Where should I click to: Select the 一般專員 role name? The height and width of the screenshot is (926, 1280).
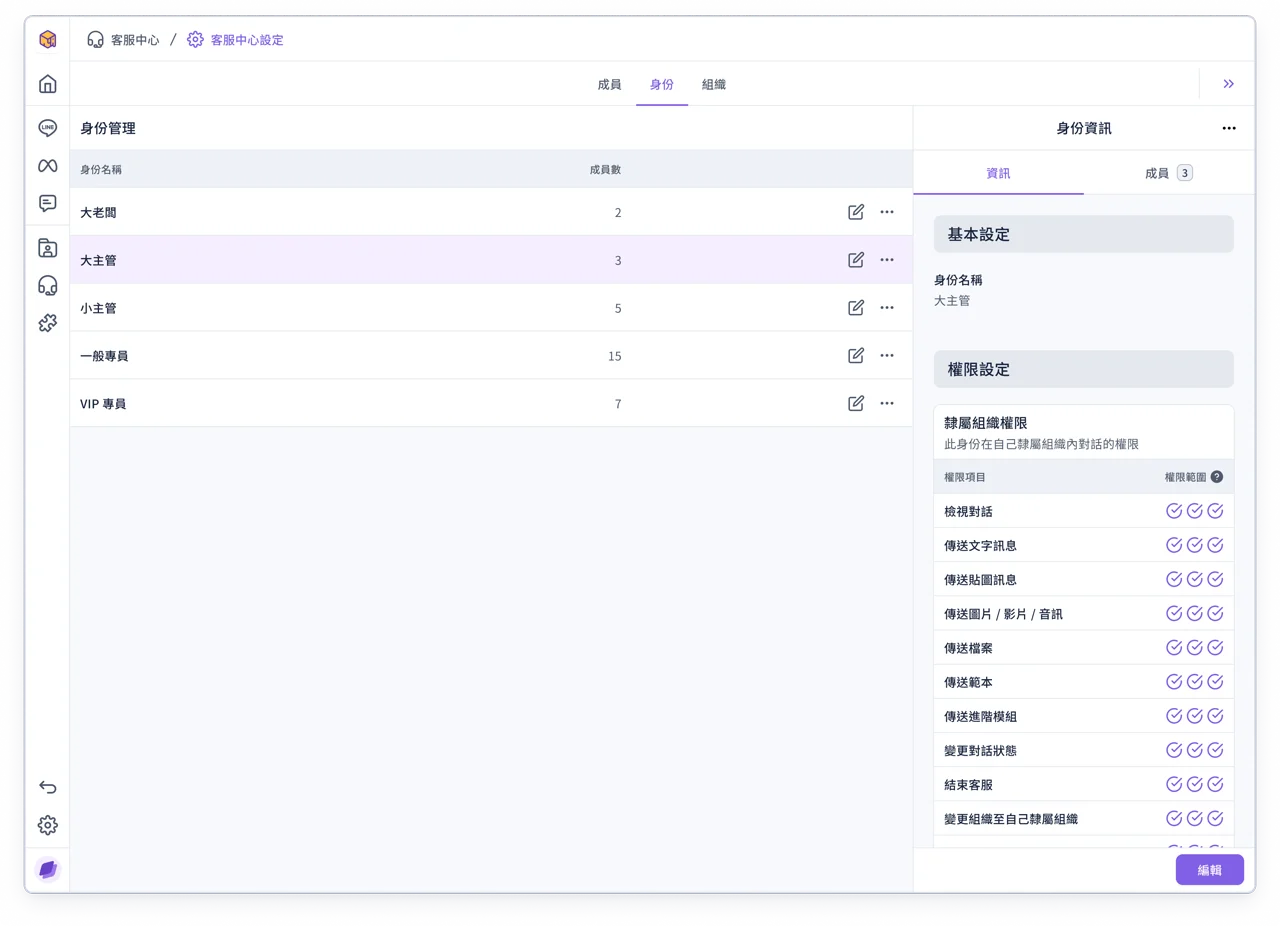[104, 356]
